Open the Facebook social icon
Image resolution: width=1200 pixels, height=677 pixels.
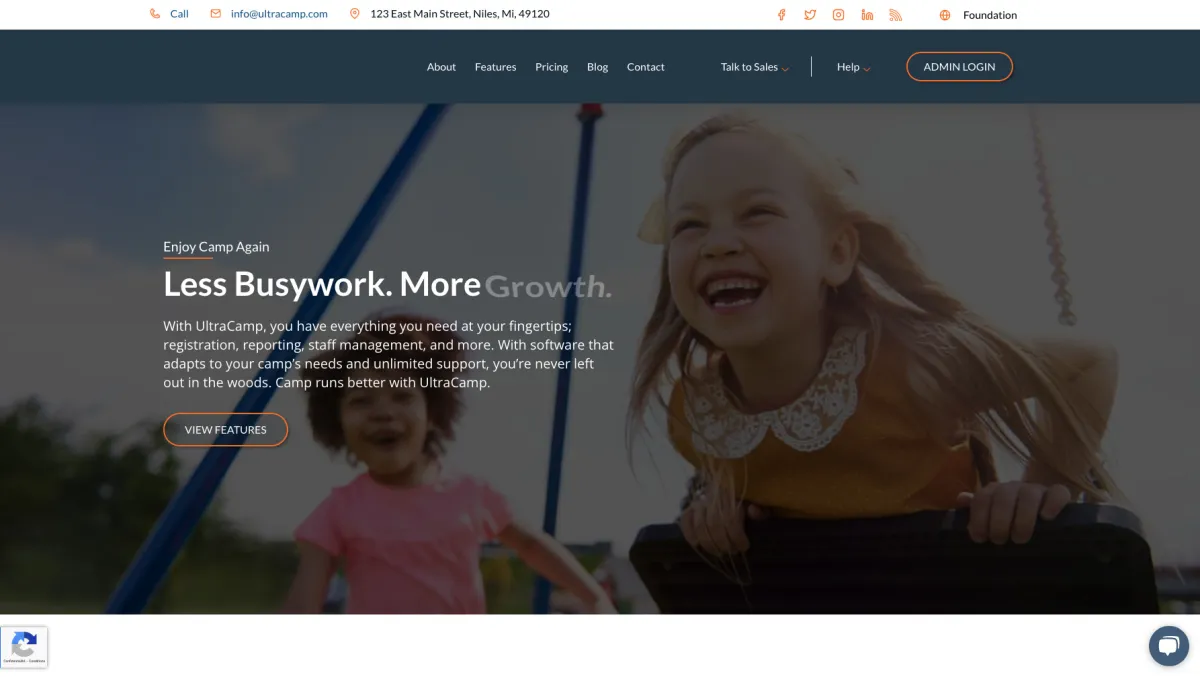point(781,15)
